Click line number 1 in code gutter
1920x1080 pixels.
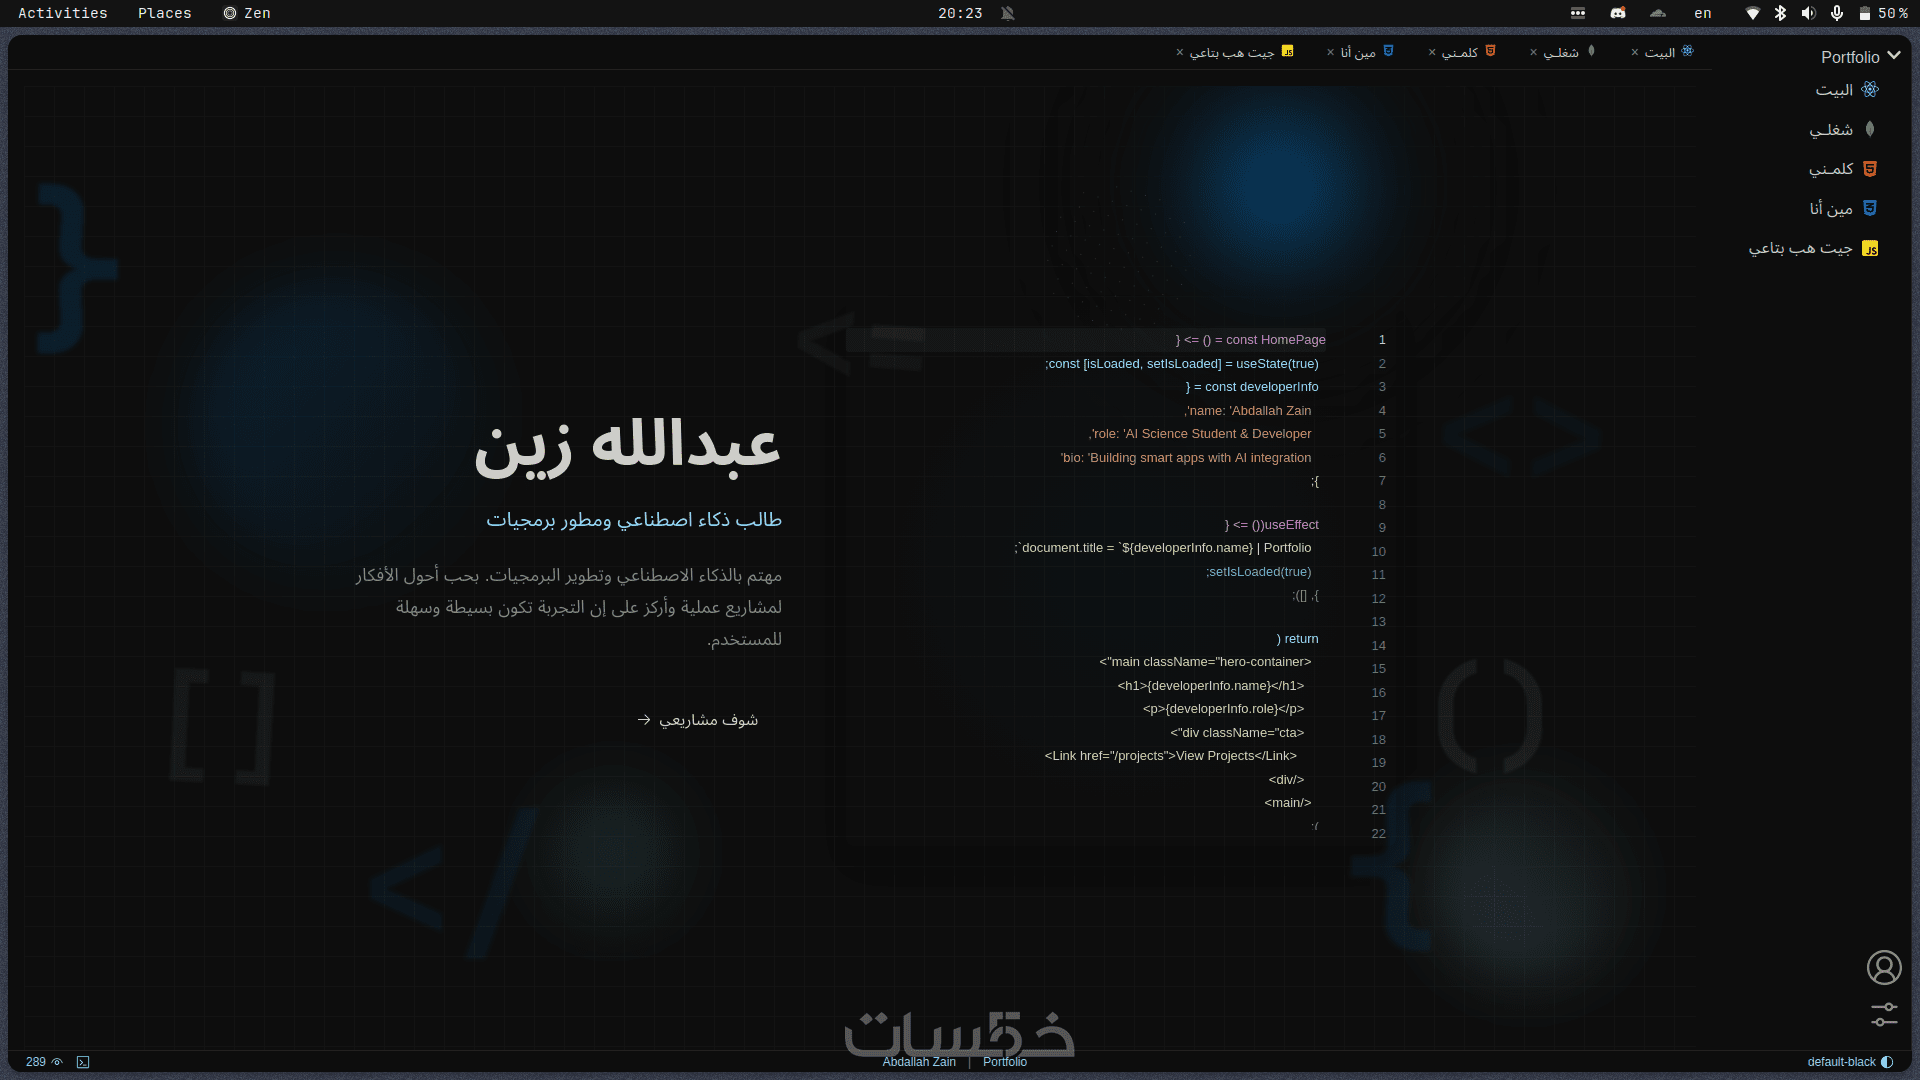tap(1382, 340)
